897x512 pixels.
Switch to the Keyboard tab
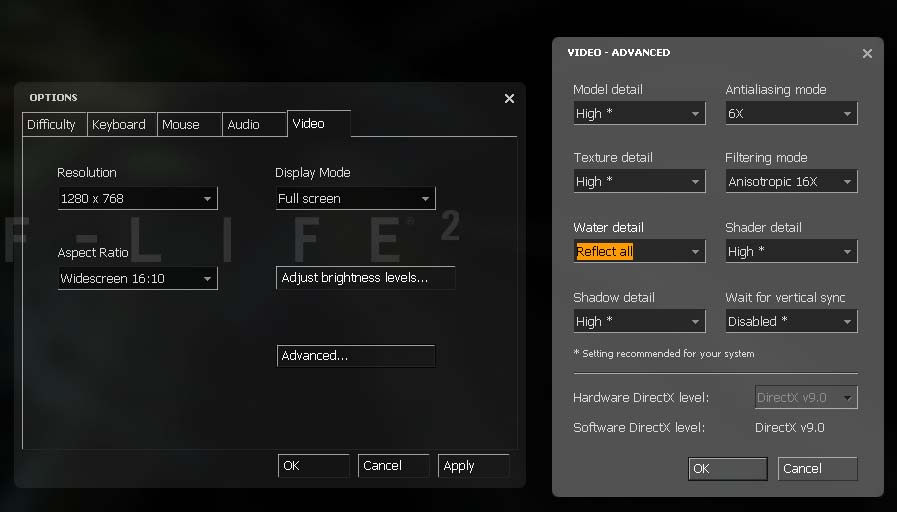(x=122, y=125)
